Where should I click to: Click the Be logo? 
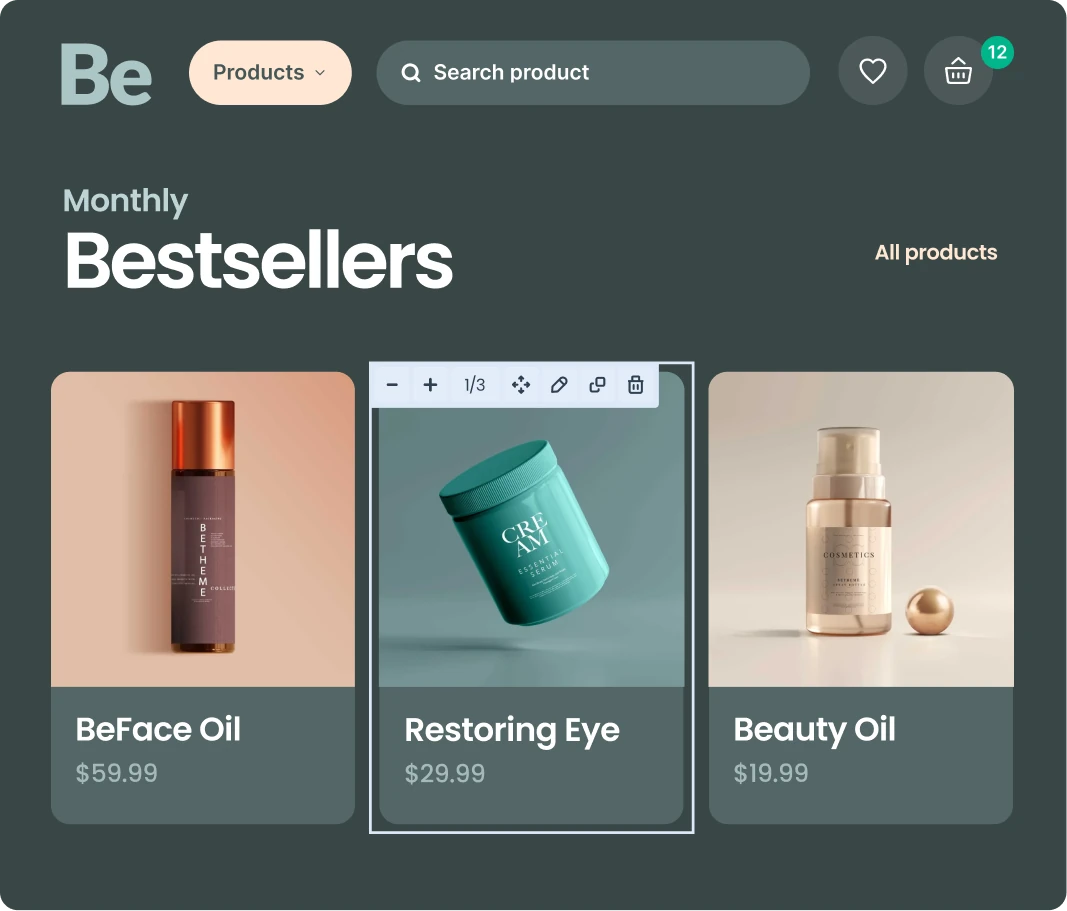106,74
